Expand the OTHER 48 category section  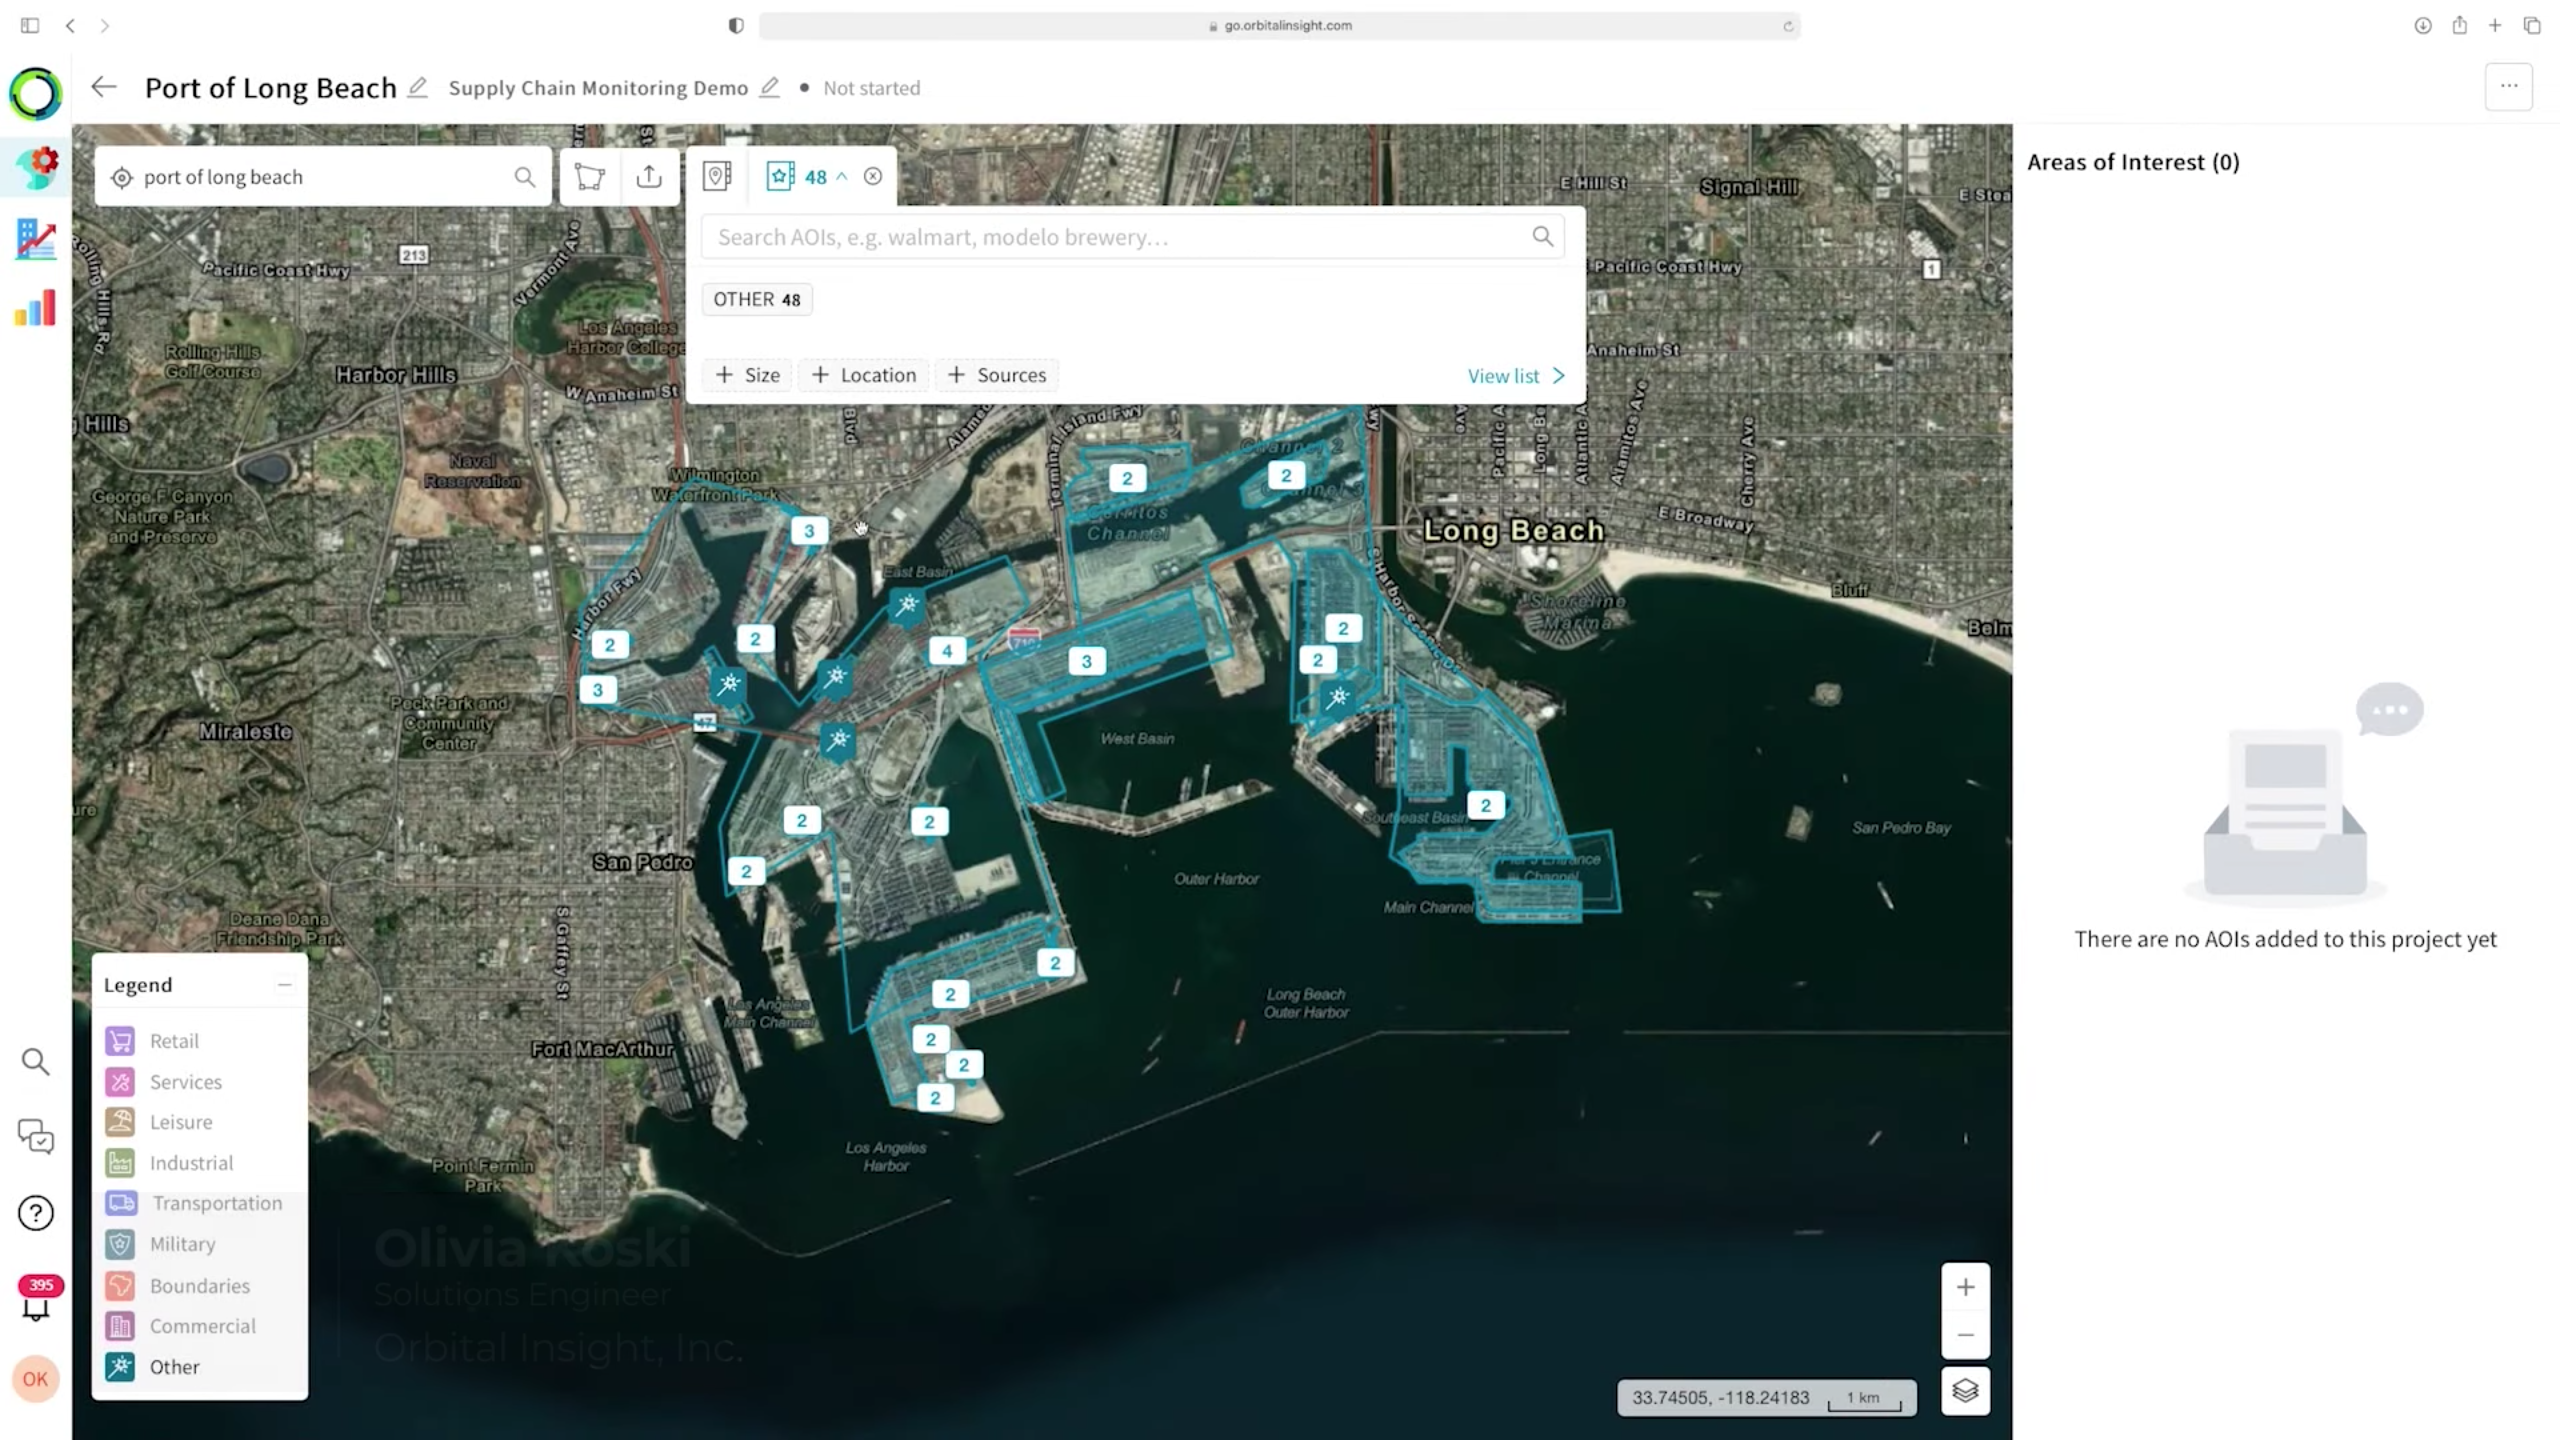pyautogui.click(x=756, y=299)
